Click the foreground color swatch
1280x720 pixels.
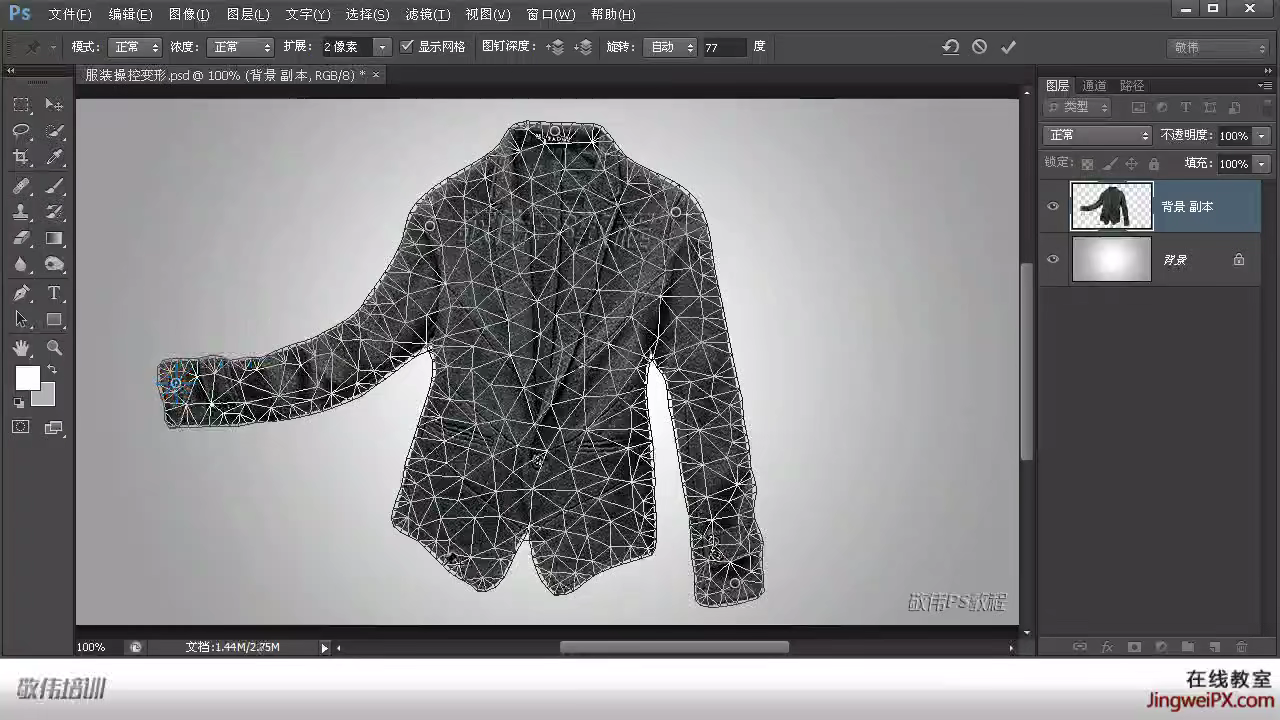[x=26, y=377]
